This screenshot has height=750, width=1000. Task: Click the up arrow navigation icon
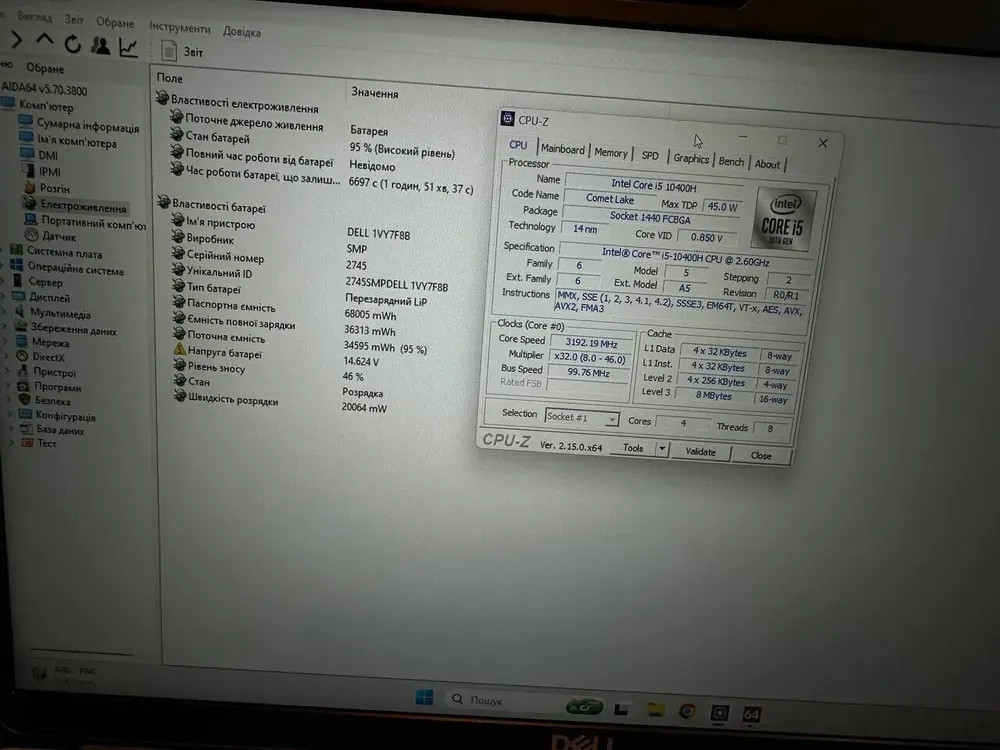pos(44,41)
